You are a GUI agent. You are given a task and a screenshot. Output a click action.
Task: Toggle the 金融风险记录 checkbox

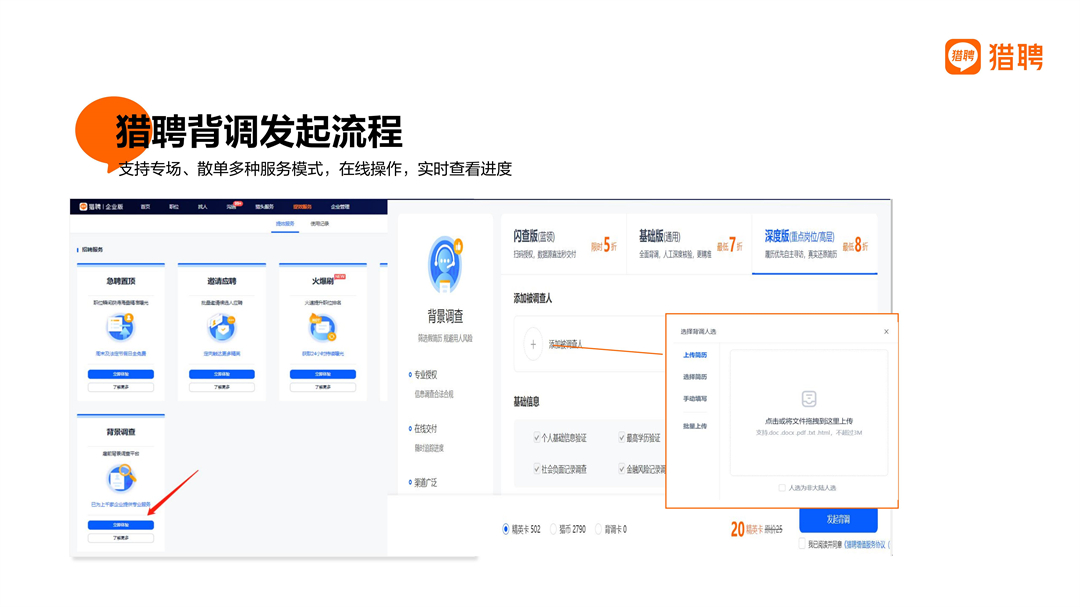(621, 469)
